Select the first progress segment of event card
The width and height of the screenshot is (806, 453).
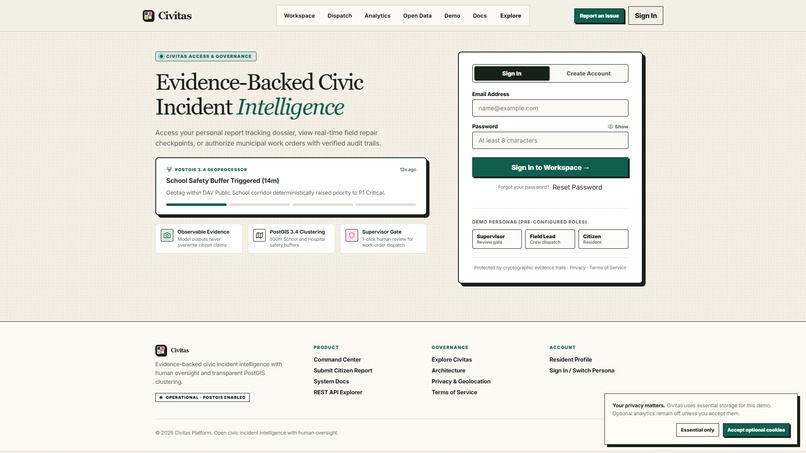coord(196,205)
